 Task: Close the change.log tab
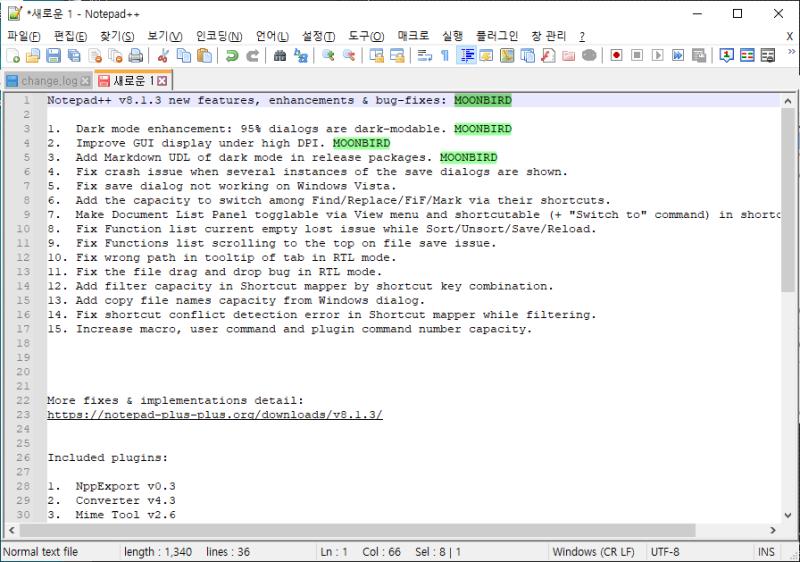point(86,81)
